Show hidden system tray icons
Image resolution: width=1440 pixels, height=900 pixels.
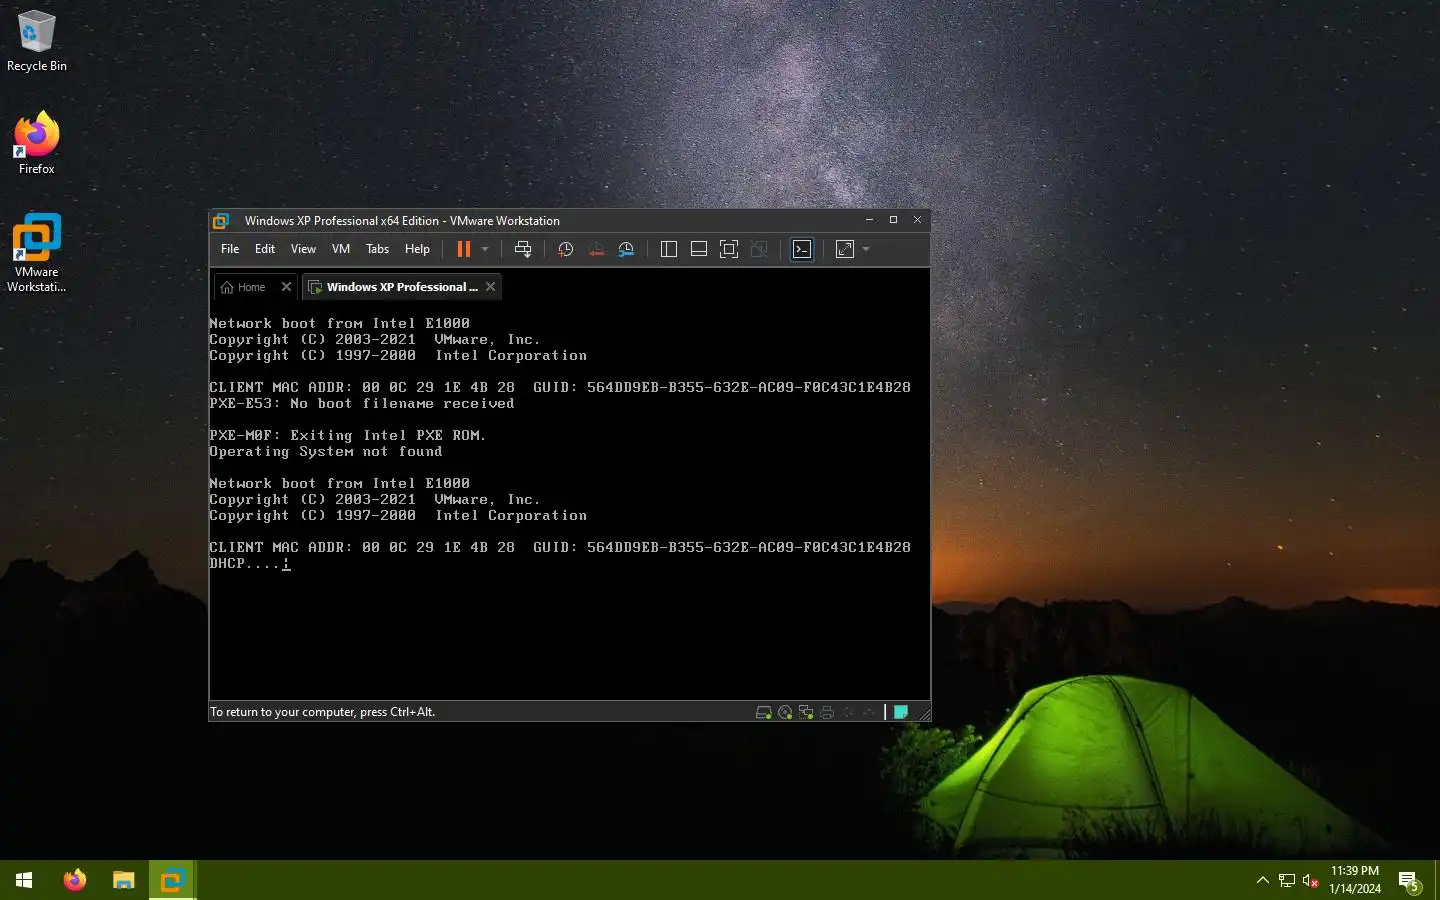coord(1262,880)
